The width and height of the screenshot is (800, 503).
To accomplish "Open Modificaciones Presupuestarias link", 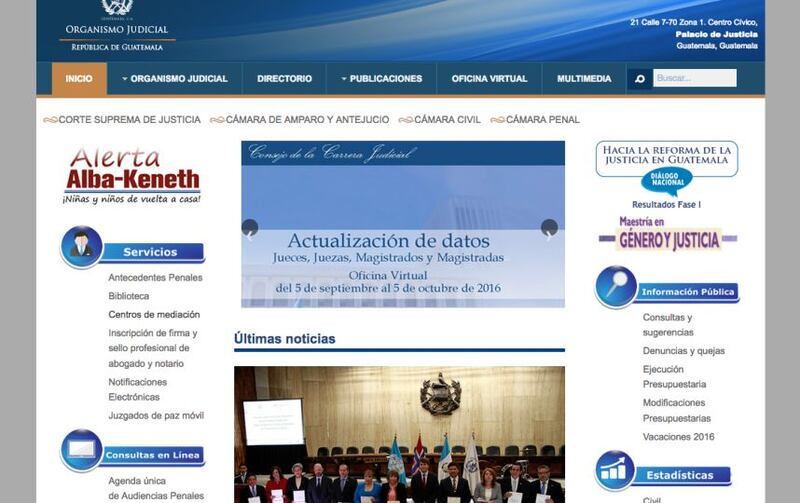I will (677, 410).
